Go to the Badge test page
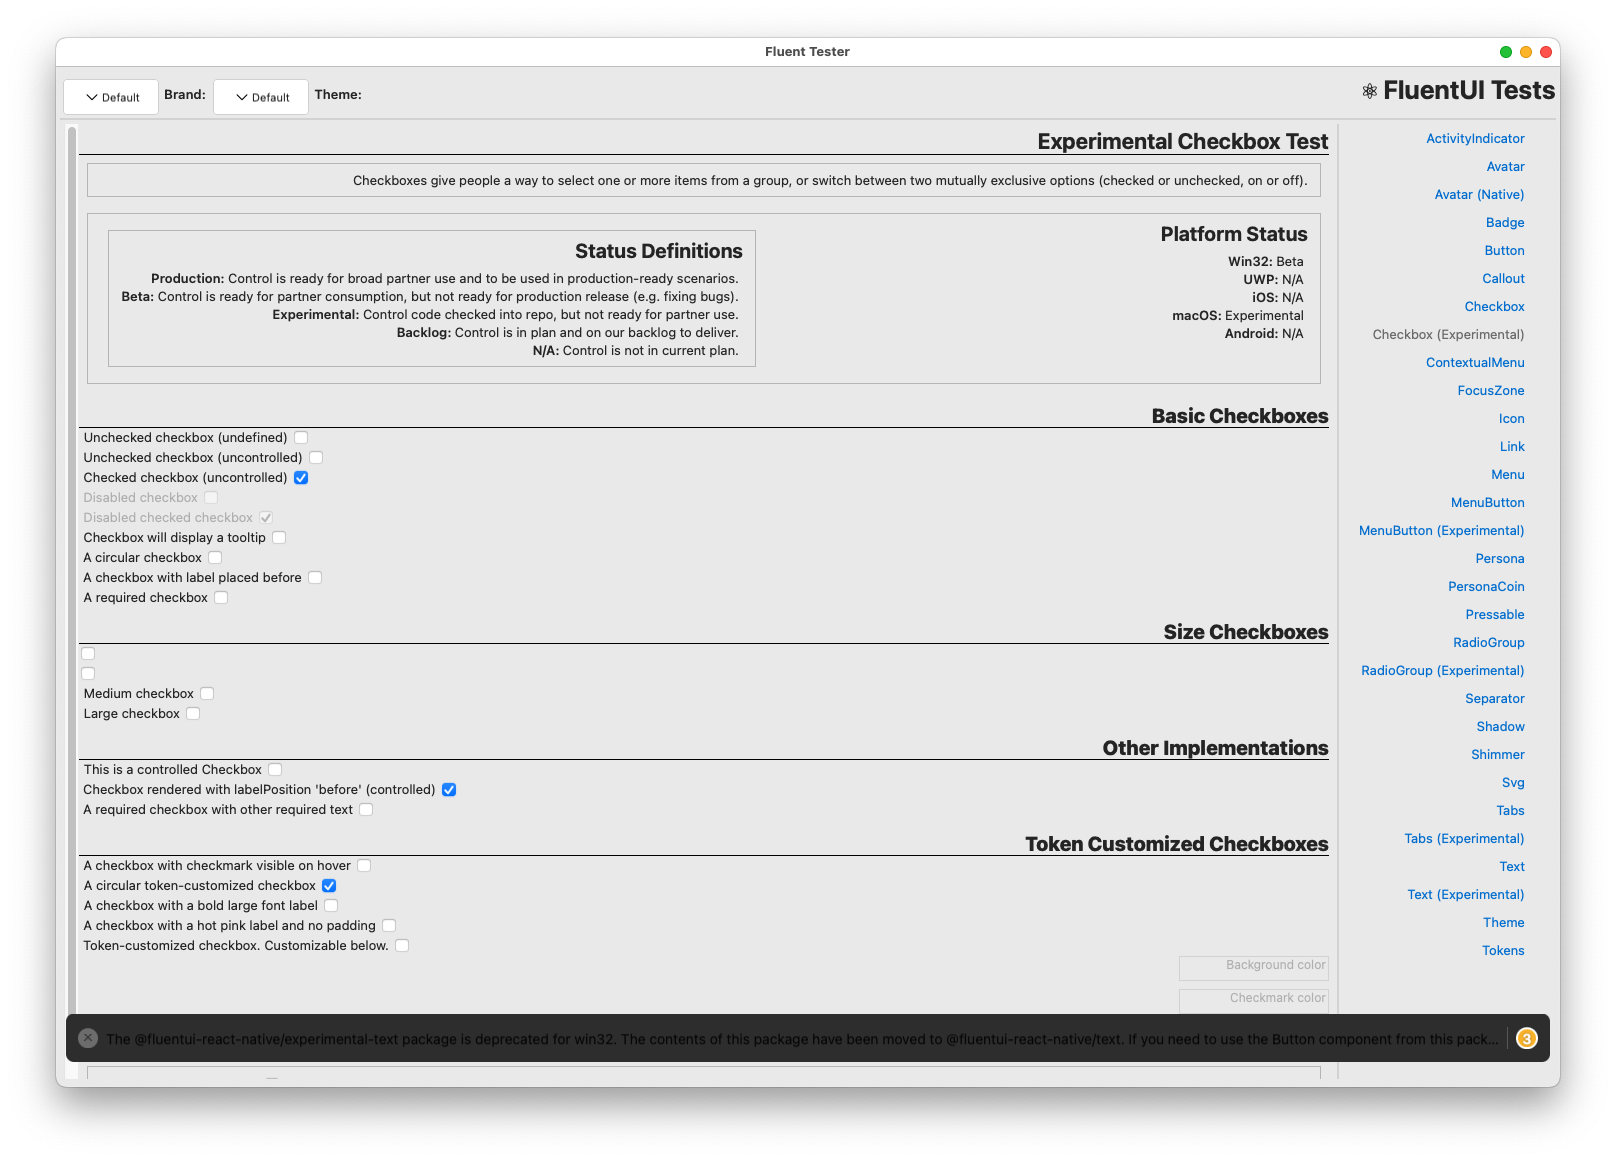The image size is (1616, 1161). click(x=1505, y=222)
